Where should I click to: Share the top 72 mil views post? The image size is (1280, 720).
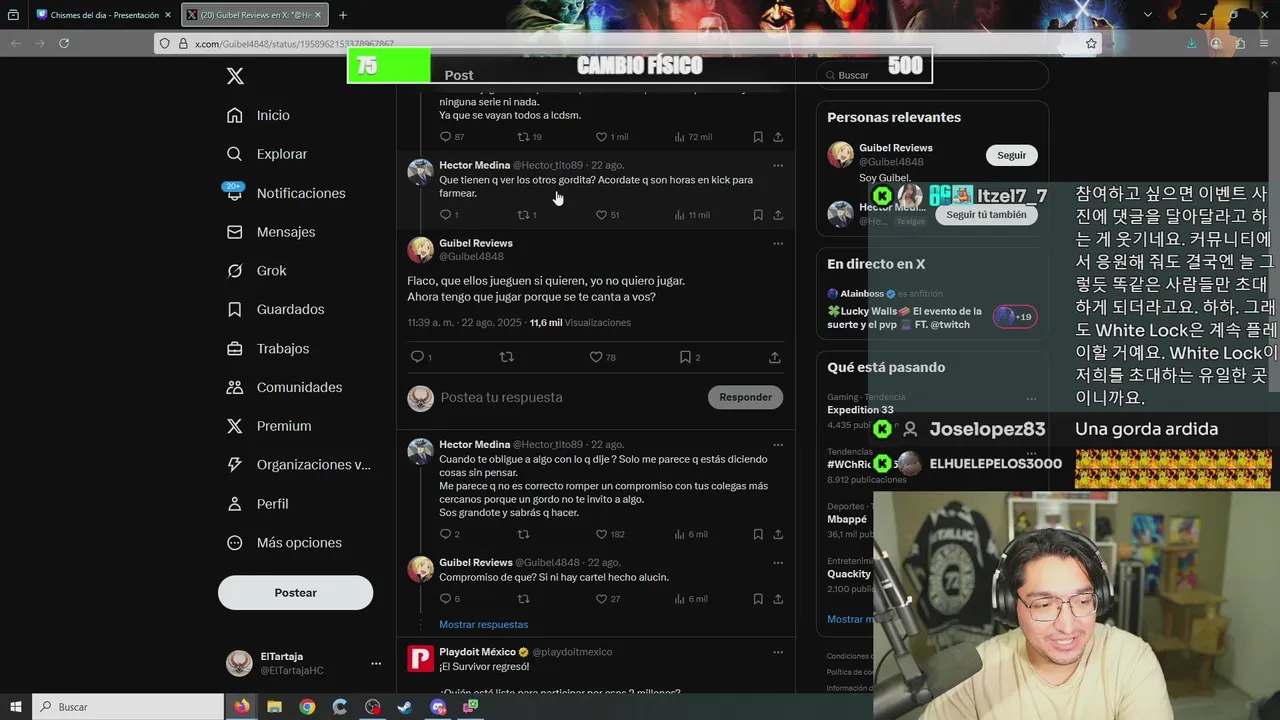point(778,137)
